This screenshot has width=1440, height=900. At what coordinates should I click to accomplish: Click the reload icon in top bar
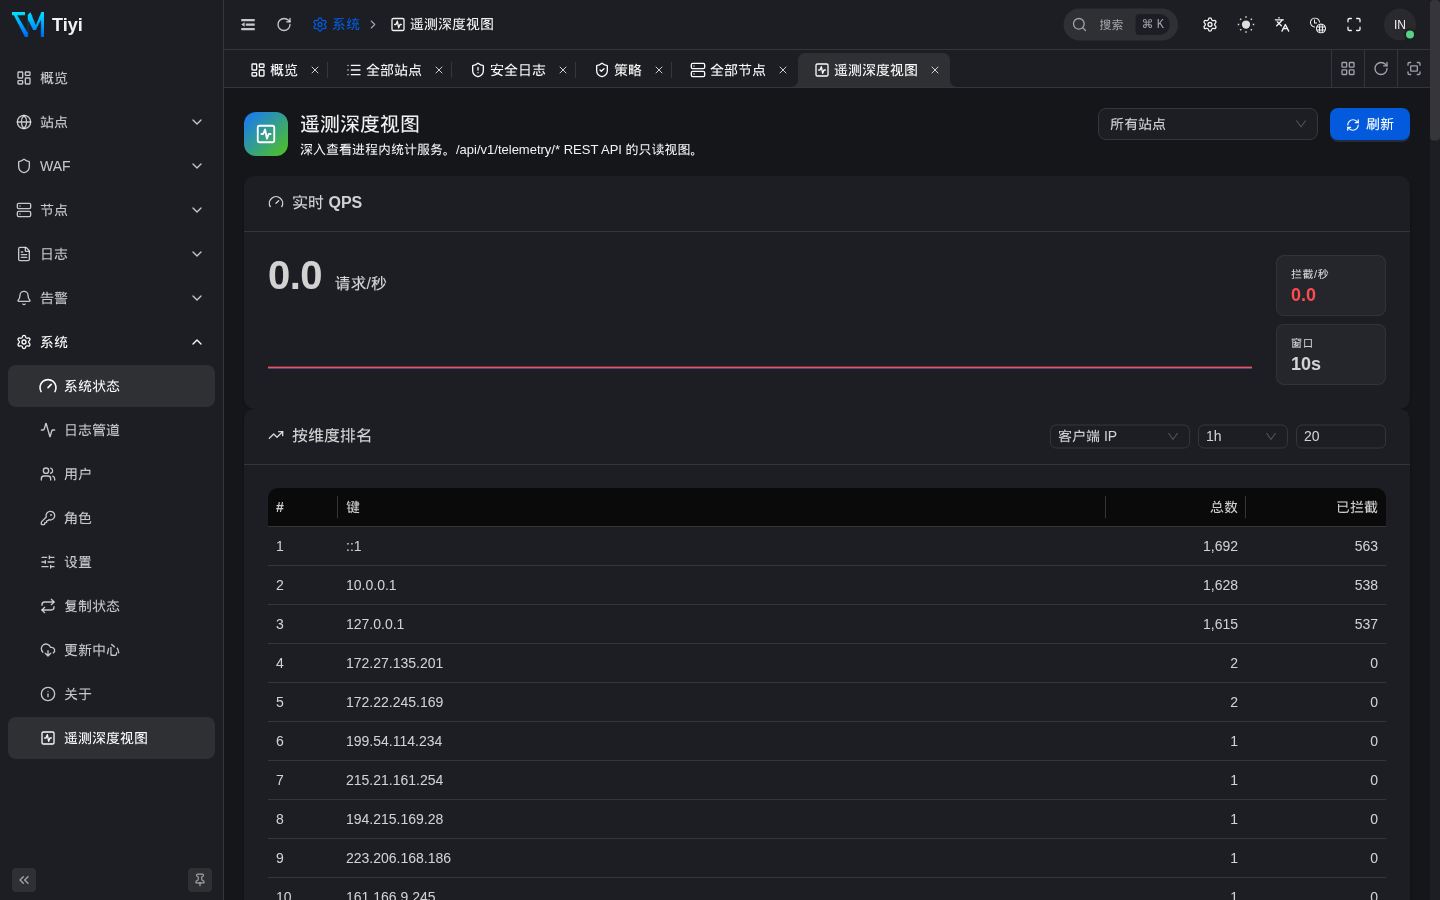coord(284,24)
